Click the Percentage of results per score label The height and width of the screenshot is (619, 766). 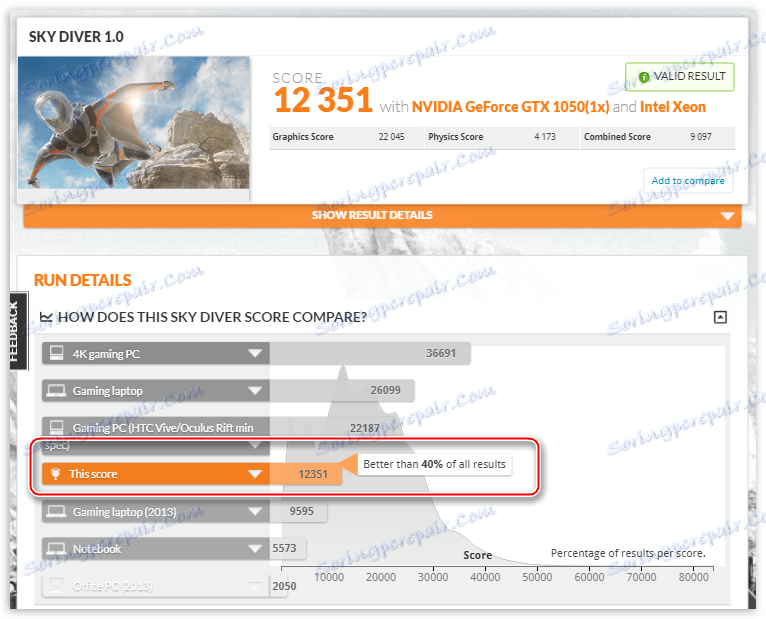tap(628, 553)
